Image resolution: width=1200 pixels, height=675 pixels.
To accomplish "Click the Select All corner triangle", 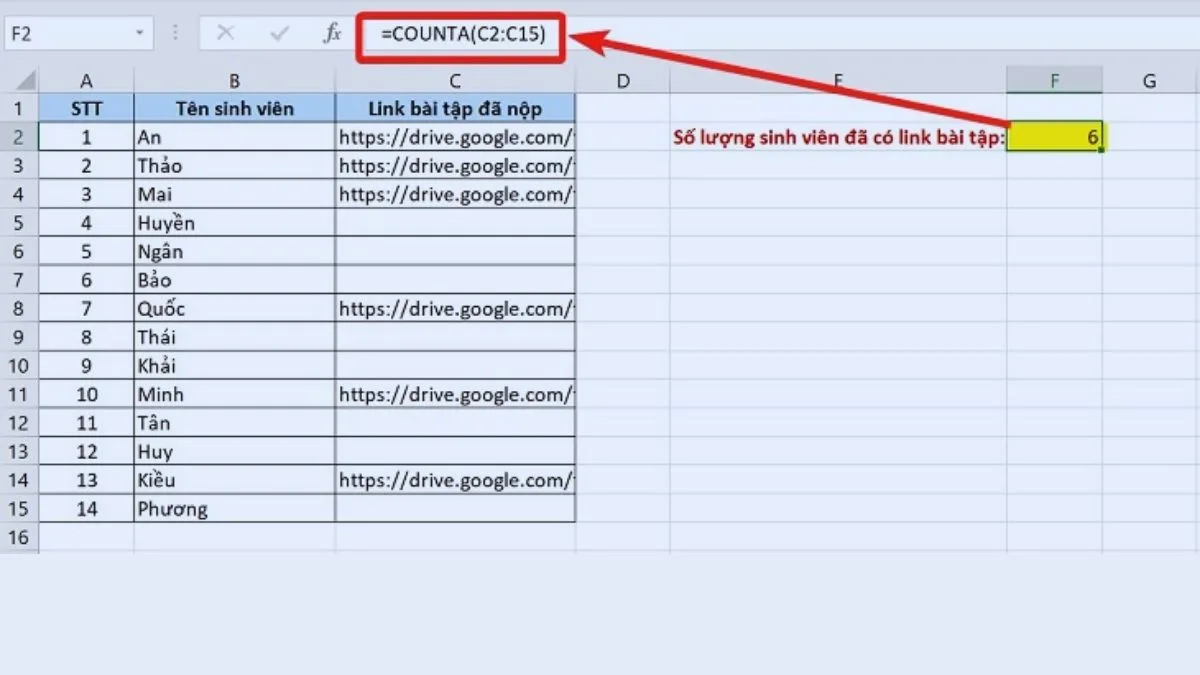I will coord(19,81).
